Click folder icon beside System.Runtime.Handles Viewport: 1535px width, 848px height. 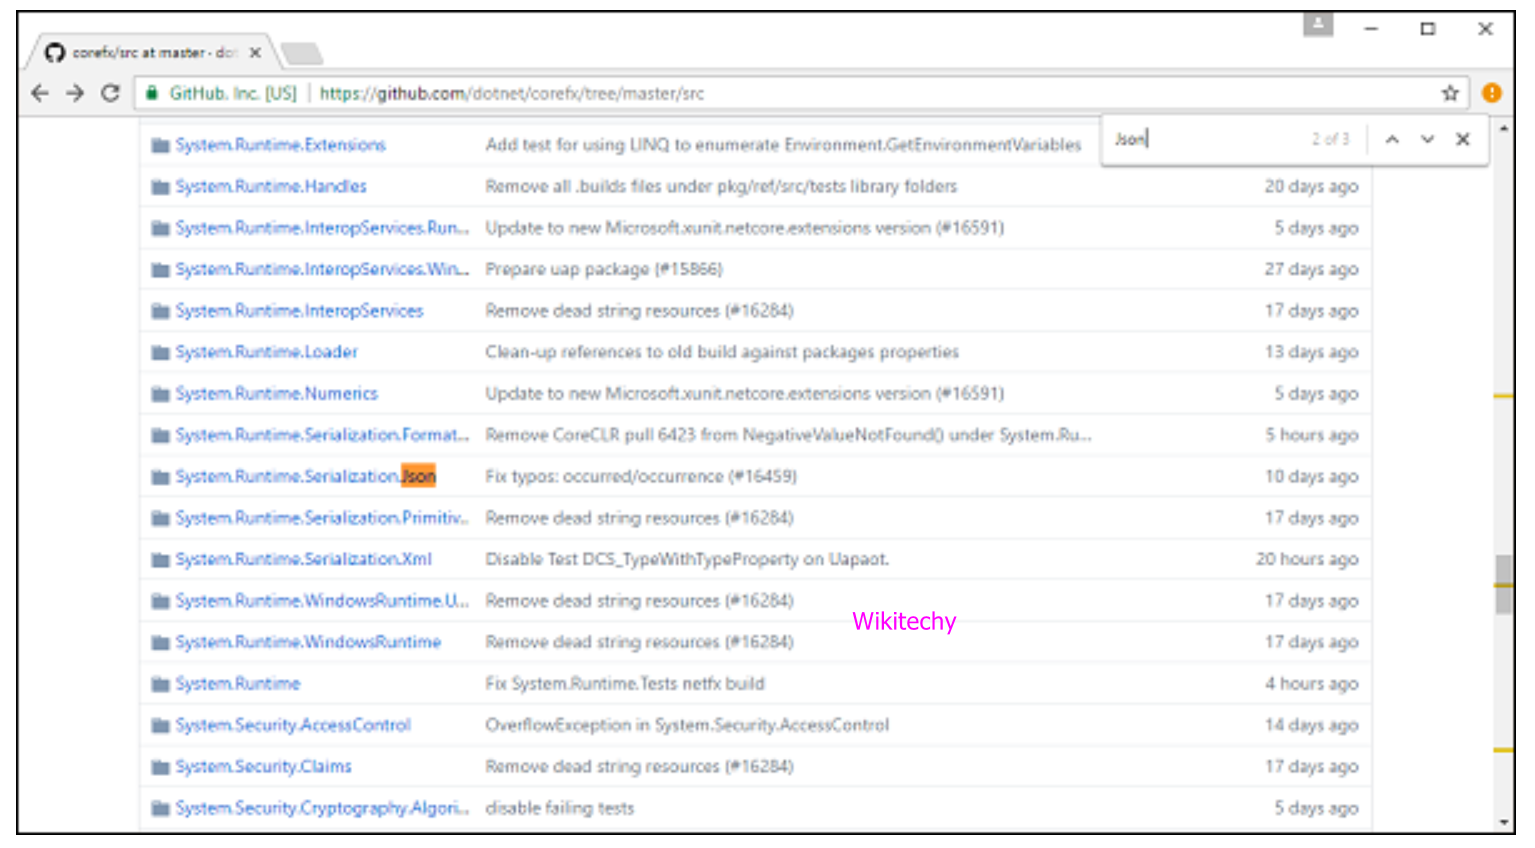click(x=160, y=187)
